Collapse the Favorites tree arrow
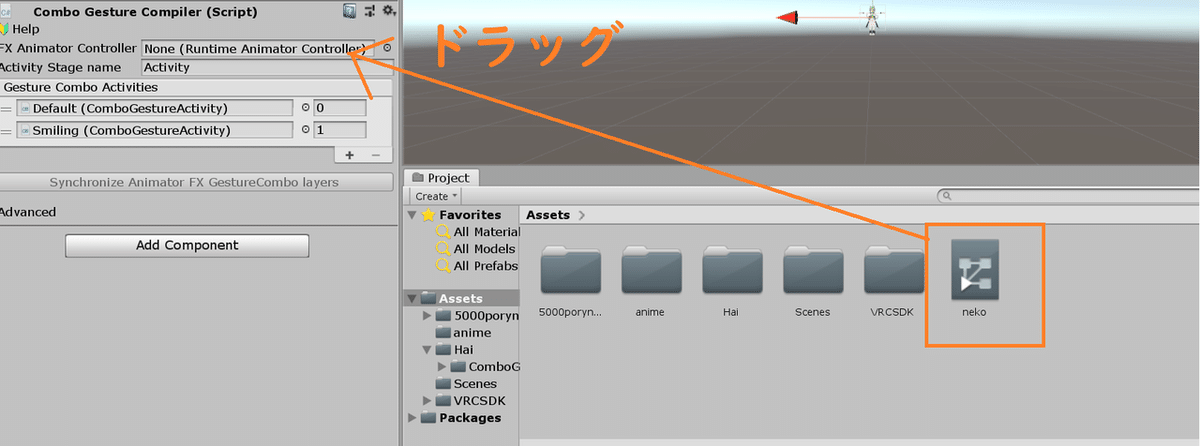This screenshot has height=446, width=1200. click(413, 215)
